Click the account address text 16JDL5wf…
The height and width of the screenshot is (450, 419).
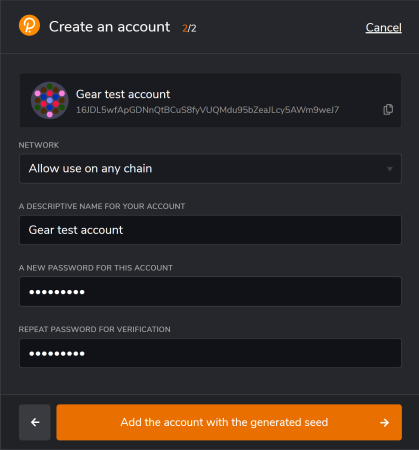207,110
